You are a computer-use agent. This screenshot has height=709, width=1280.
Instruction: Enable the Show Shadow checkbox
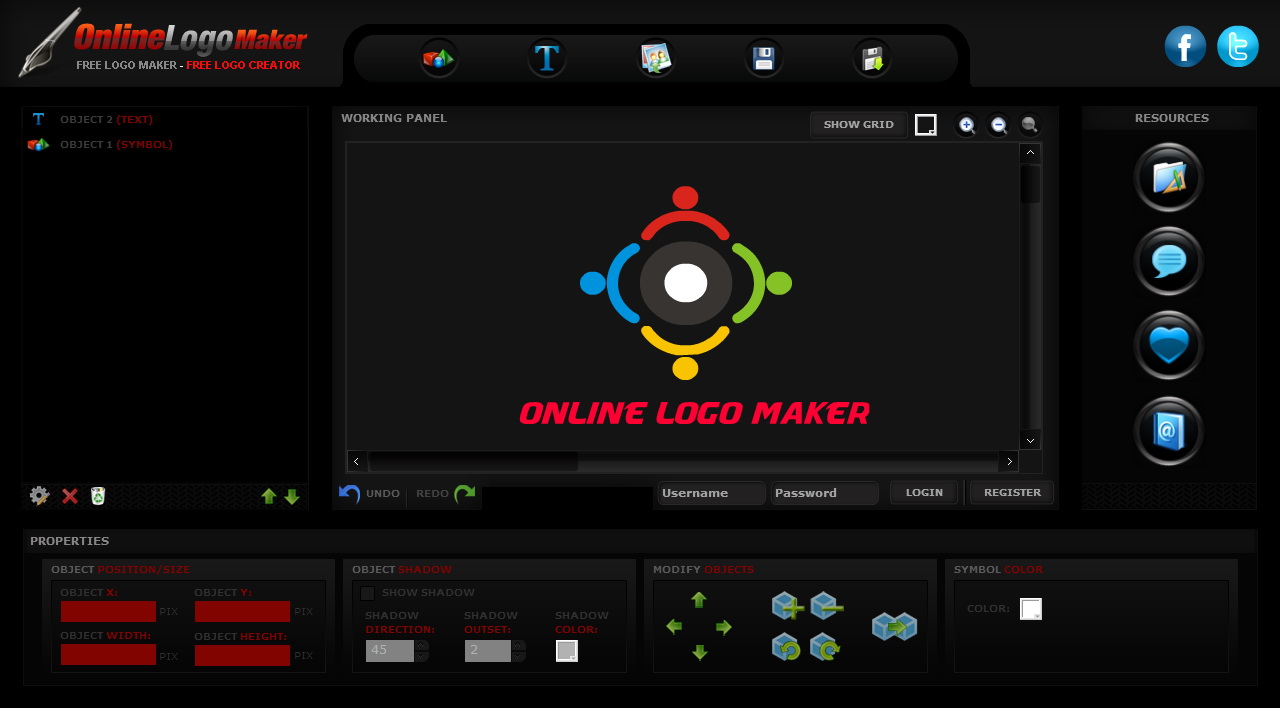click(368, 593)
